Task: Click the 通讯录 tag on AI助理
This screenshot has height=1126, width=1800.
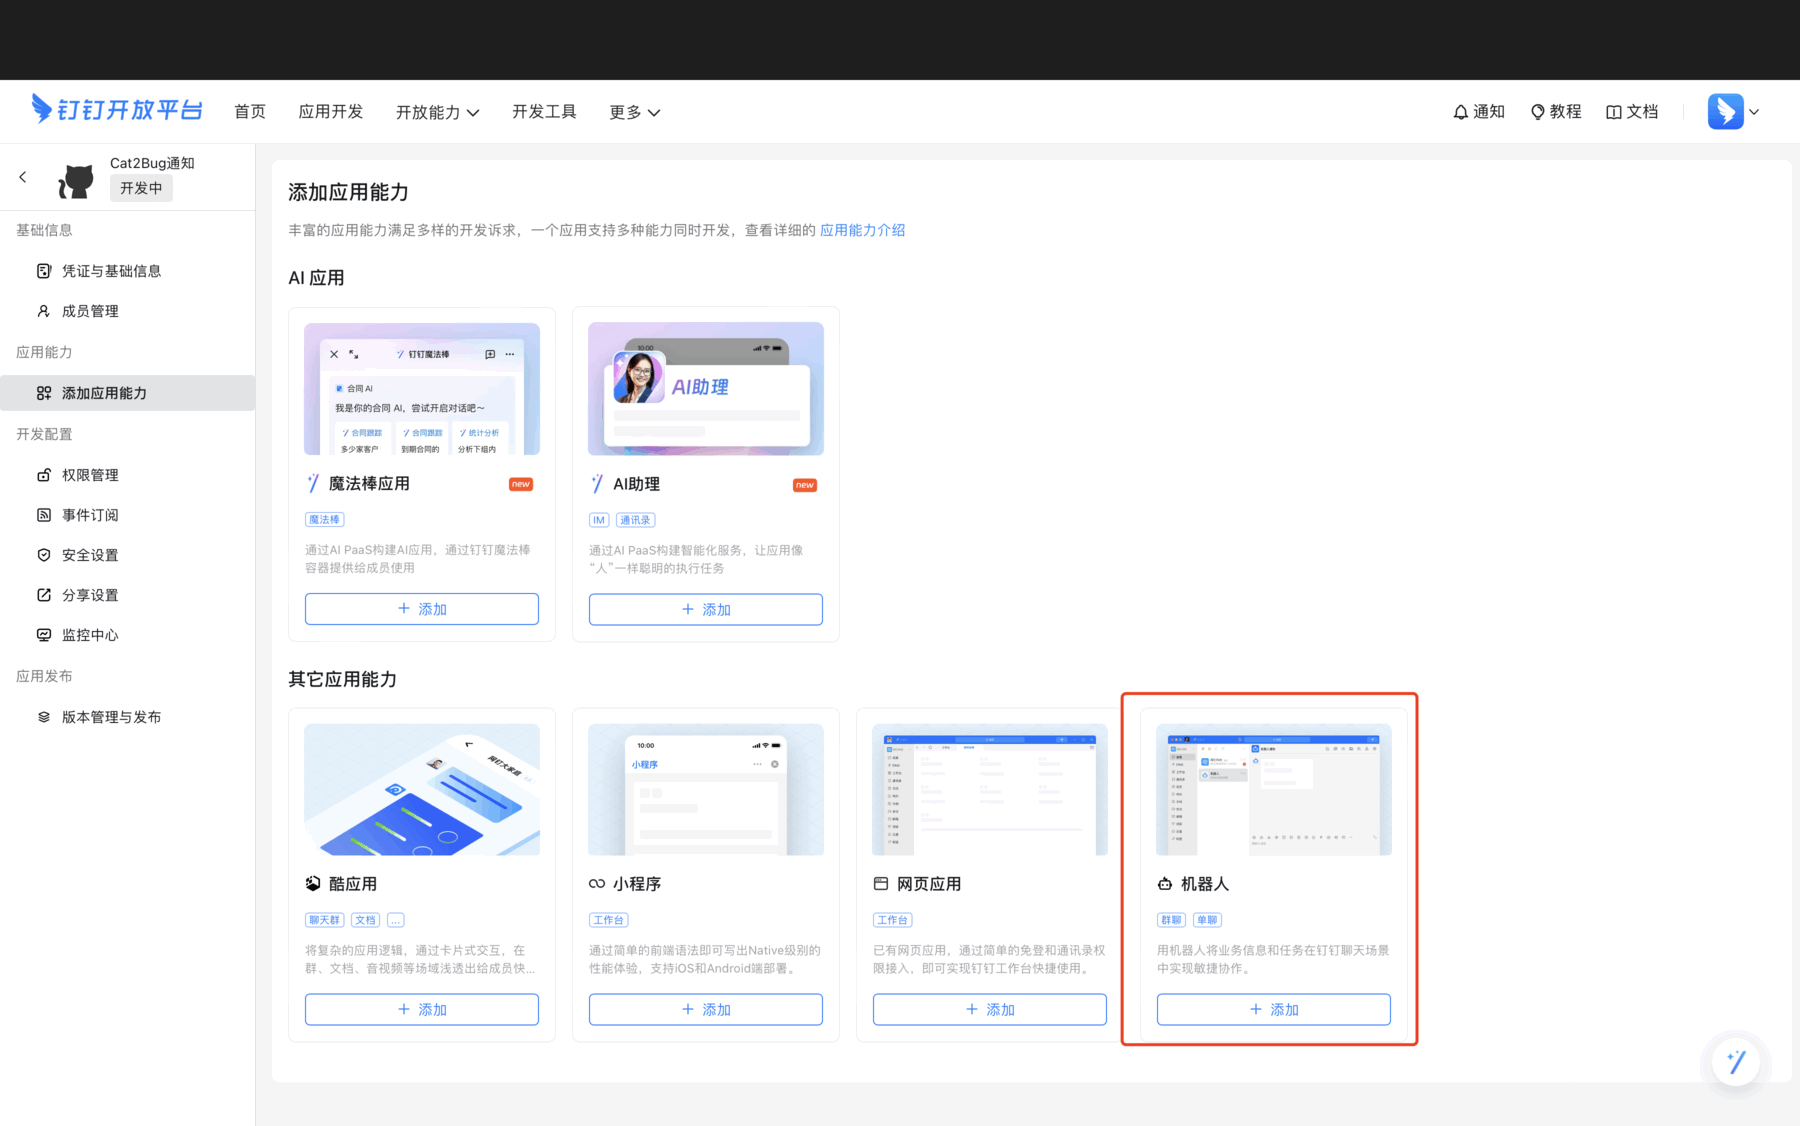Action: pyautogui.click(x=635, y=520)
